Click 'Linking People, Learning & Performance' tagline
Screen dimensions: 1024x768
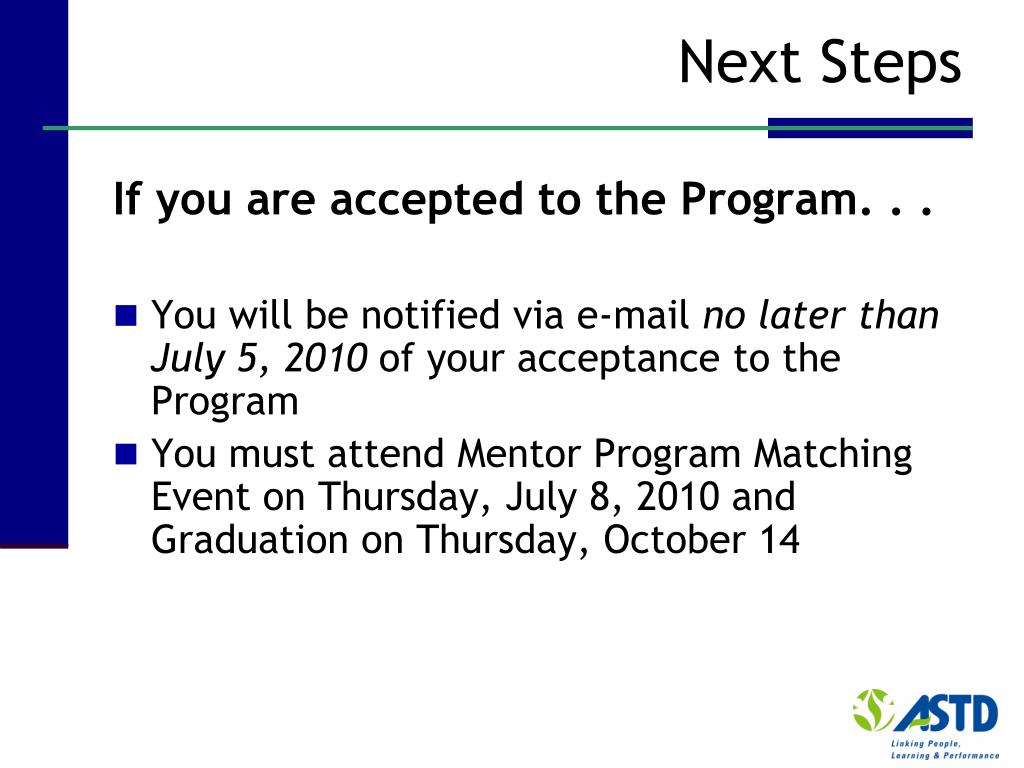(x=945, y=750)
